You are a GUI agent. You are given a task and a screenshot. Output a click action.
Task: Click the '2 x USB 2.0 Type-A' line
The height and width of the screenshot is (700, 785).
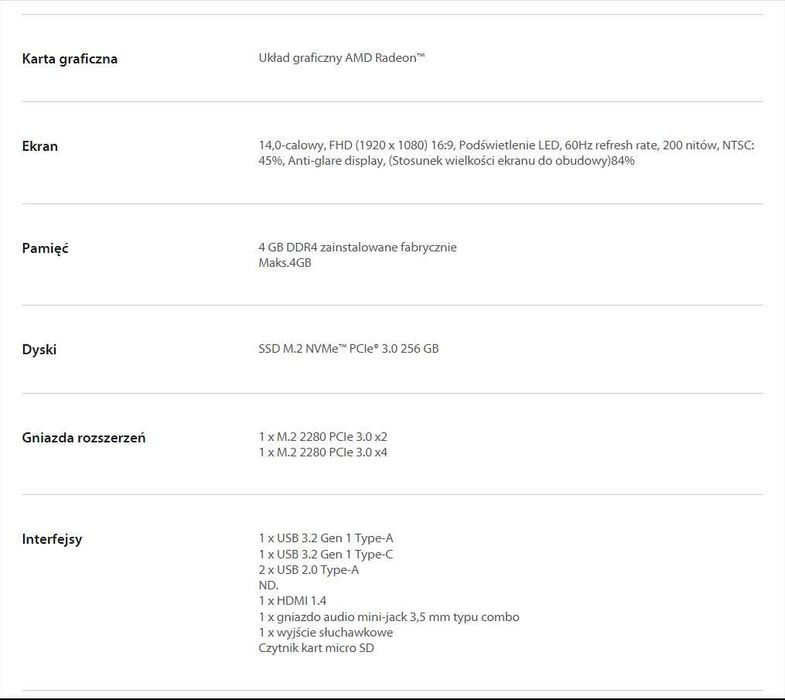click(308, 570)
